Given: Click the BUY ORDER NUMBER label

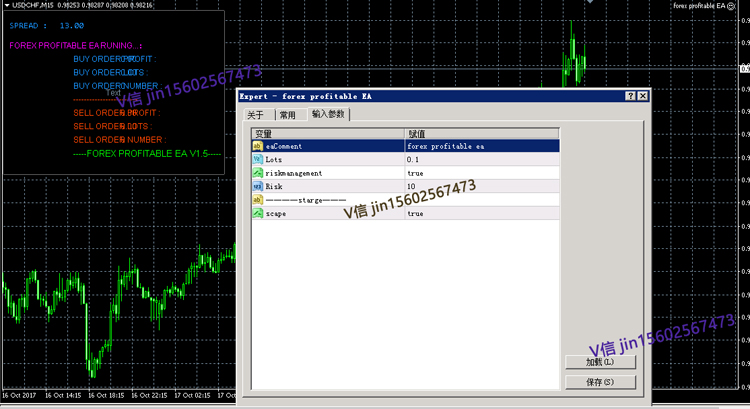Looking at the screenshot, I should 117,86.
